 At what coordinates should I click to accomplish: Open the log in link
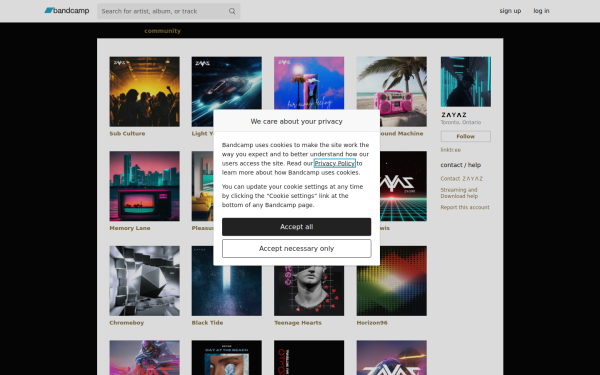541,11
